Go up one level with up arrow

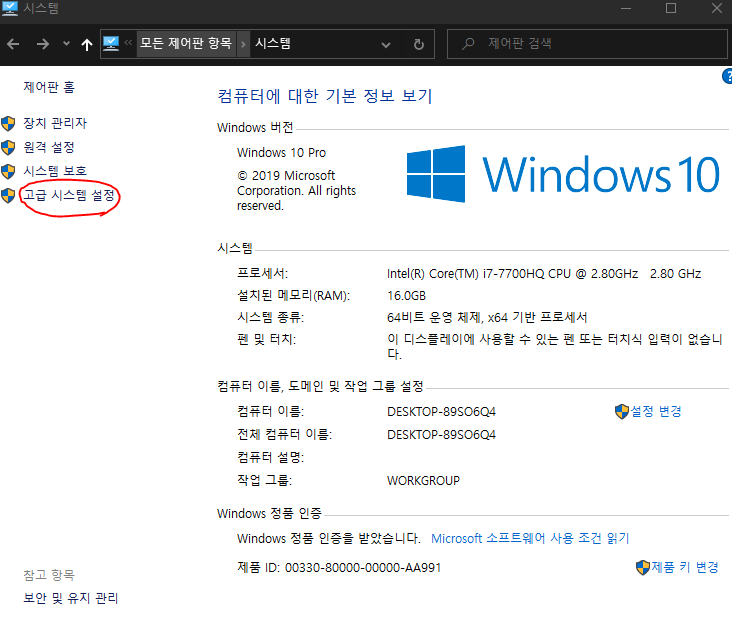pos(87,45)
